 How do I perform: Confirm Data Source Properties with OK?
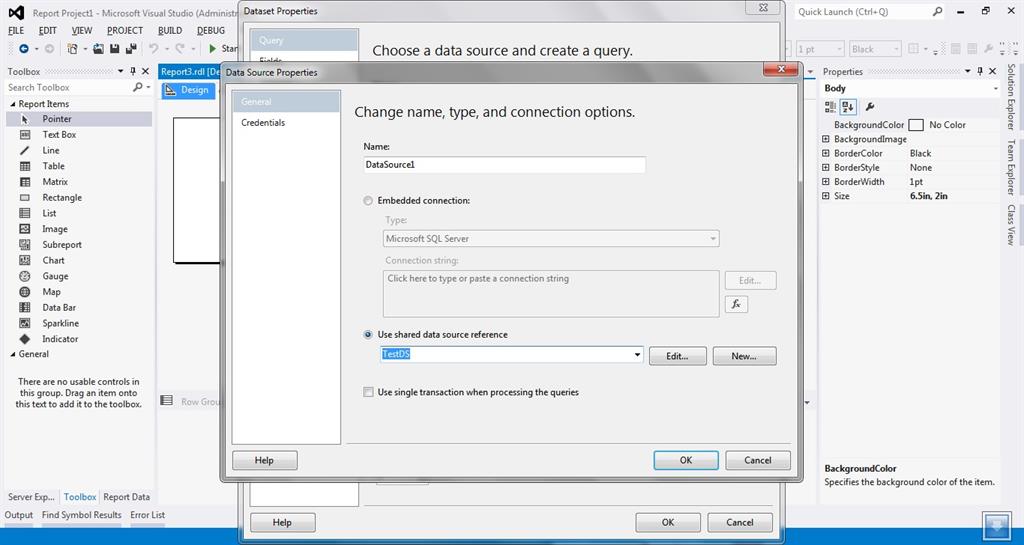coord(686,460)
